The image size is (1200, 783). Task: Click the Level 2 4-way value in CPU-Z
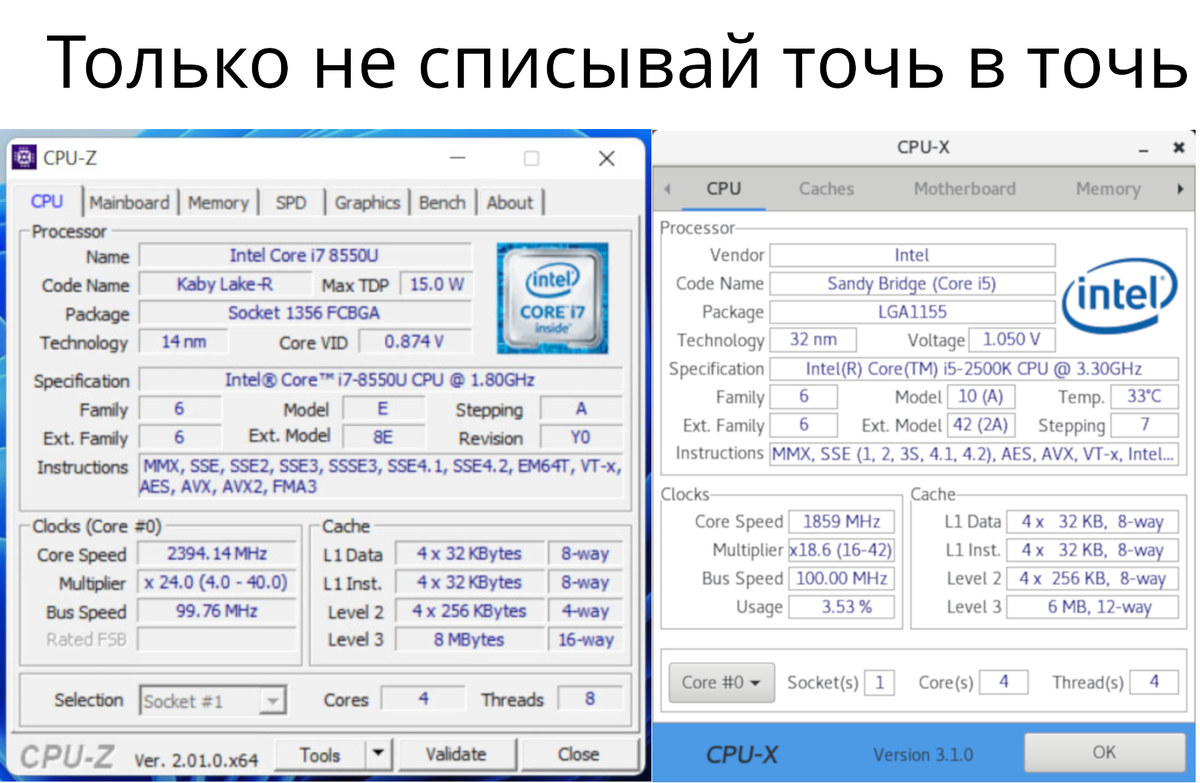pyautogui.click(x=584, y=611)
